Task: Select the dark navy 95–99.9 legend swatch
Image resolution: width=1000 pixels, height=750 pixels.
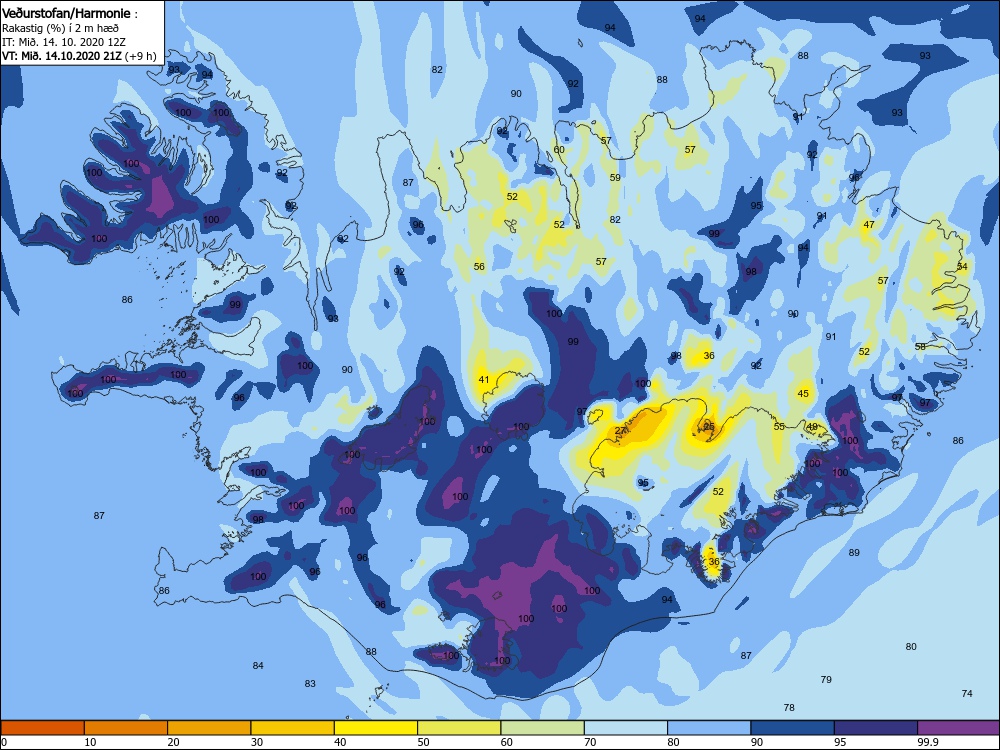Action: tap(876, 728)
